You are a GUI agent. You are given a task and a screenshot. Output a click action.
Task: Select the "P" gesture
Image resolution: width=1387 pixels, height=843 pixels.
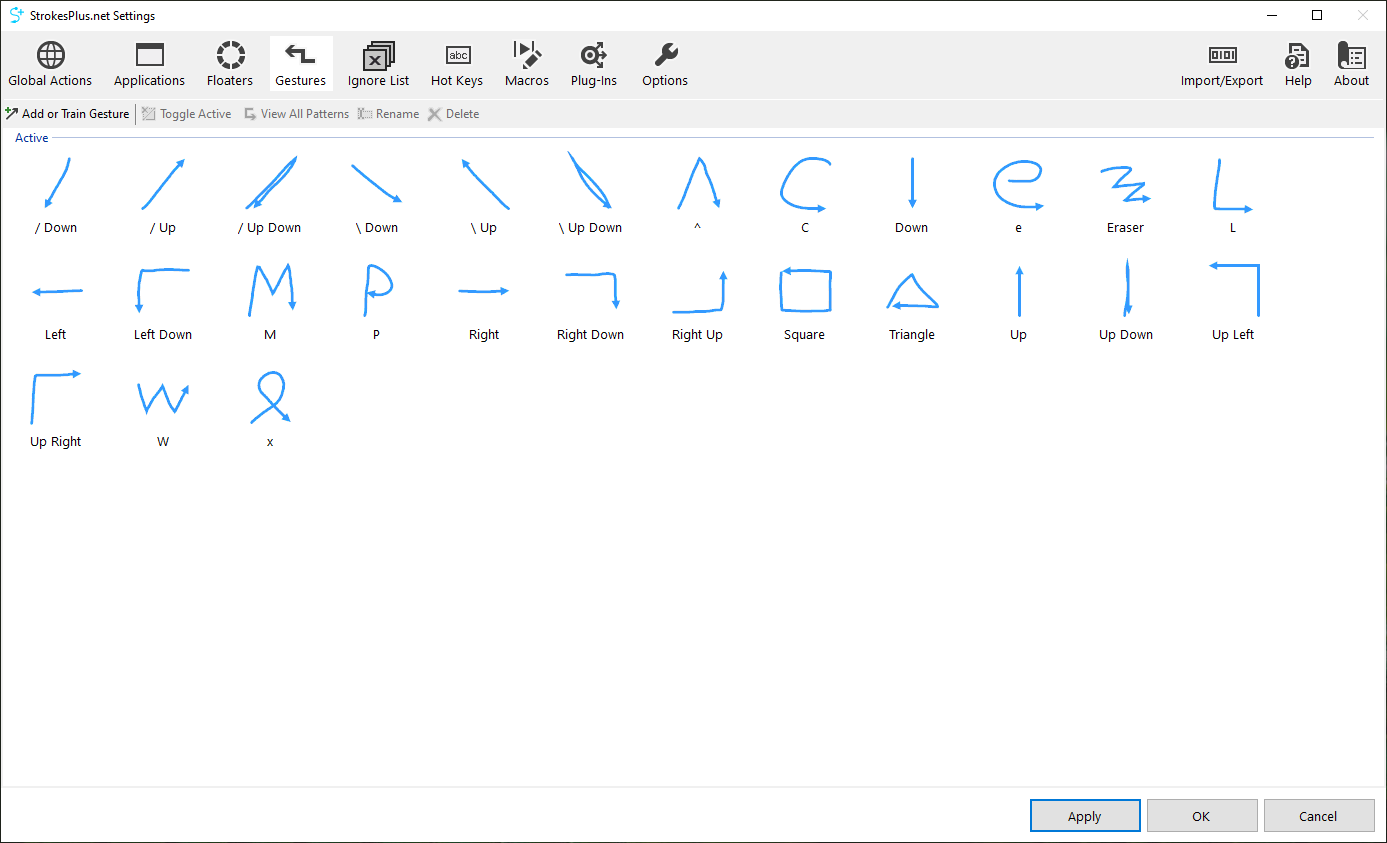377,301
